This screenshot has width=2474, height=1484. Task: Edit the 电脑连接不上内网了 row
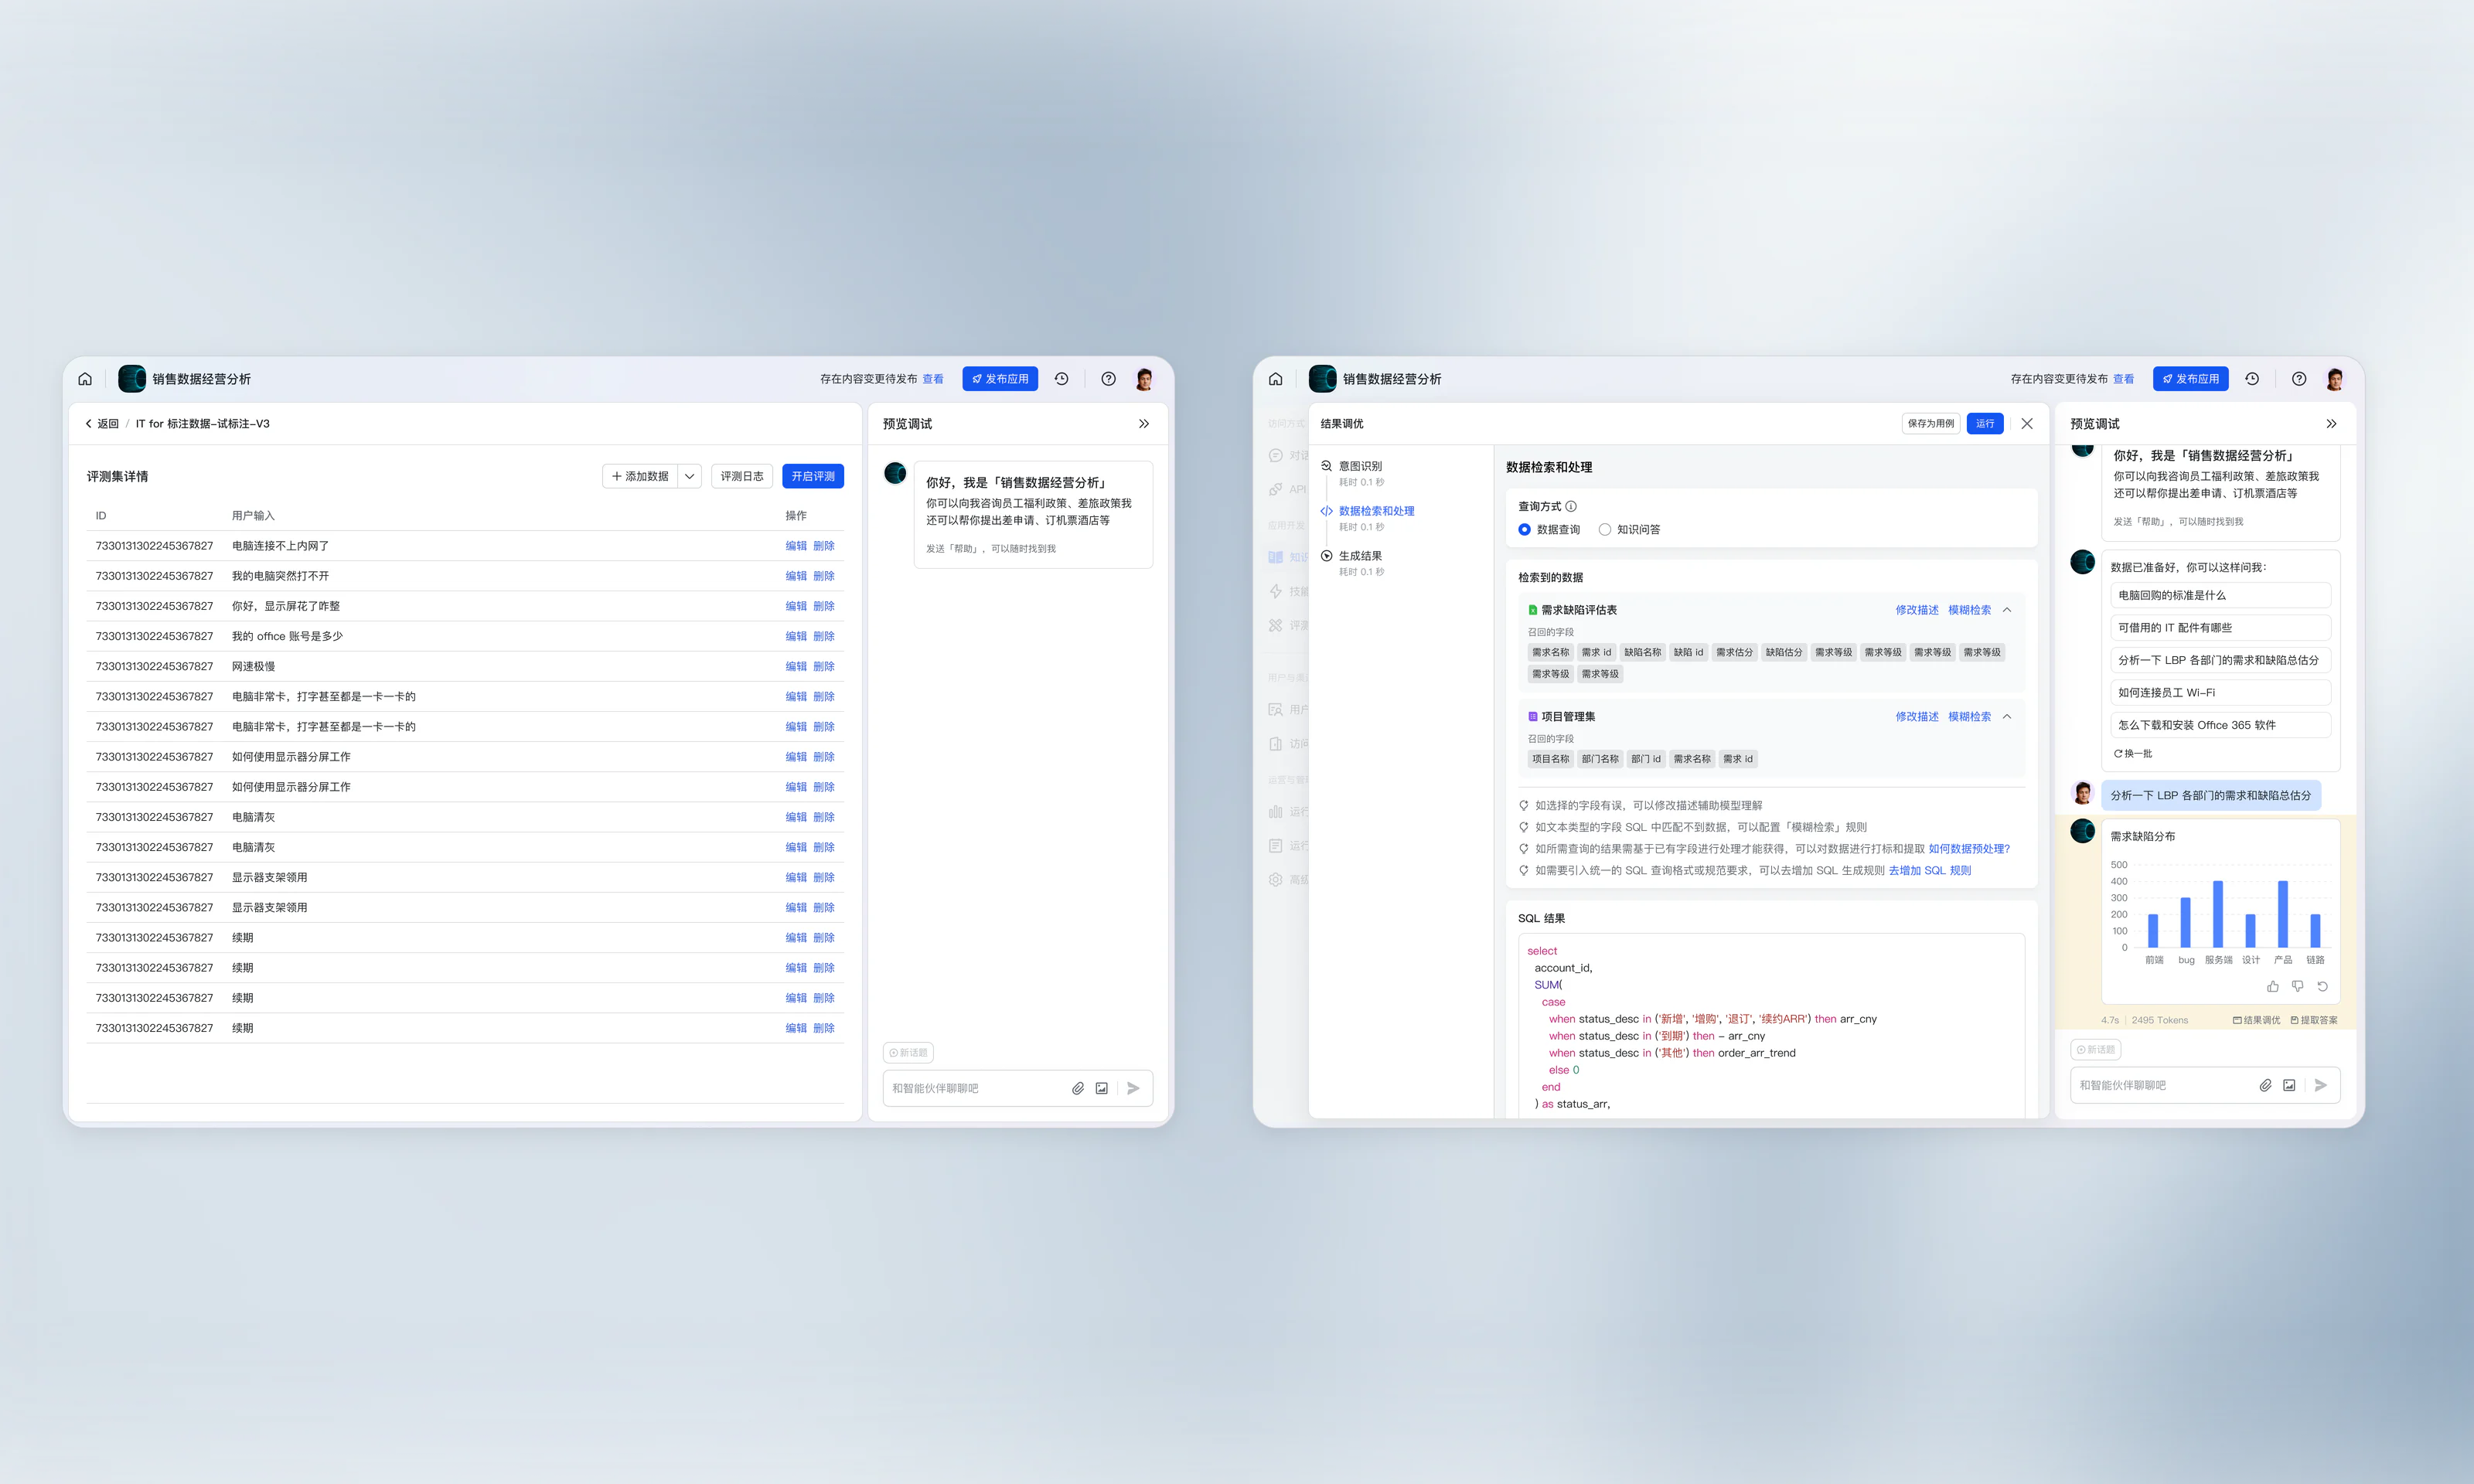pyautogui.click(x=796, y=546)
